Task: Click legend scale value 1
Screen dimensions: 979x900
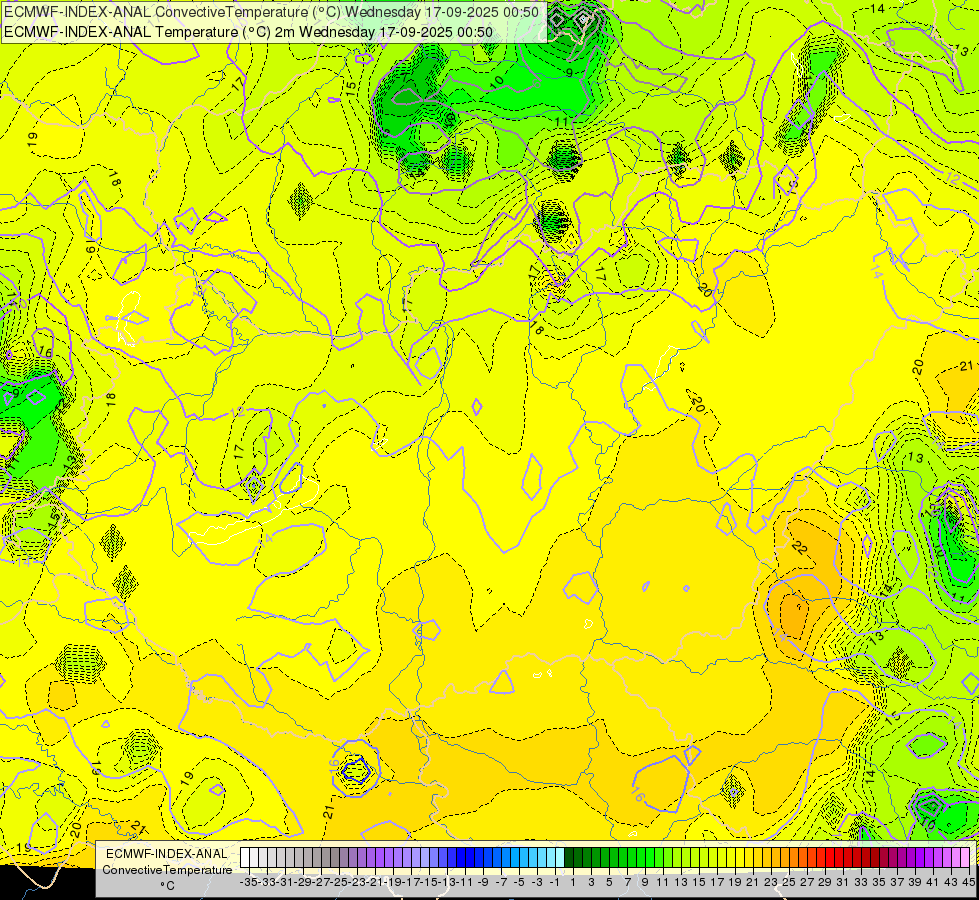Action: coord(573,883)
